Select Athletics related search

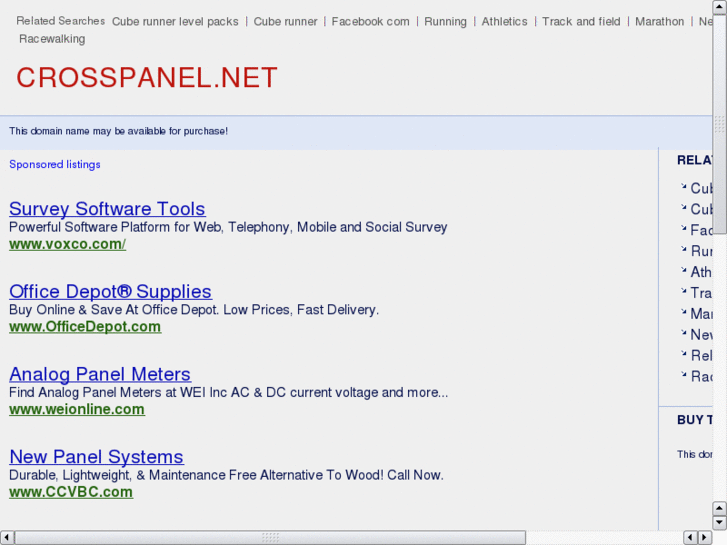pos(504,22)
